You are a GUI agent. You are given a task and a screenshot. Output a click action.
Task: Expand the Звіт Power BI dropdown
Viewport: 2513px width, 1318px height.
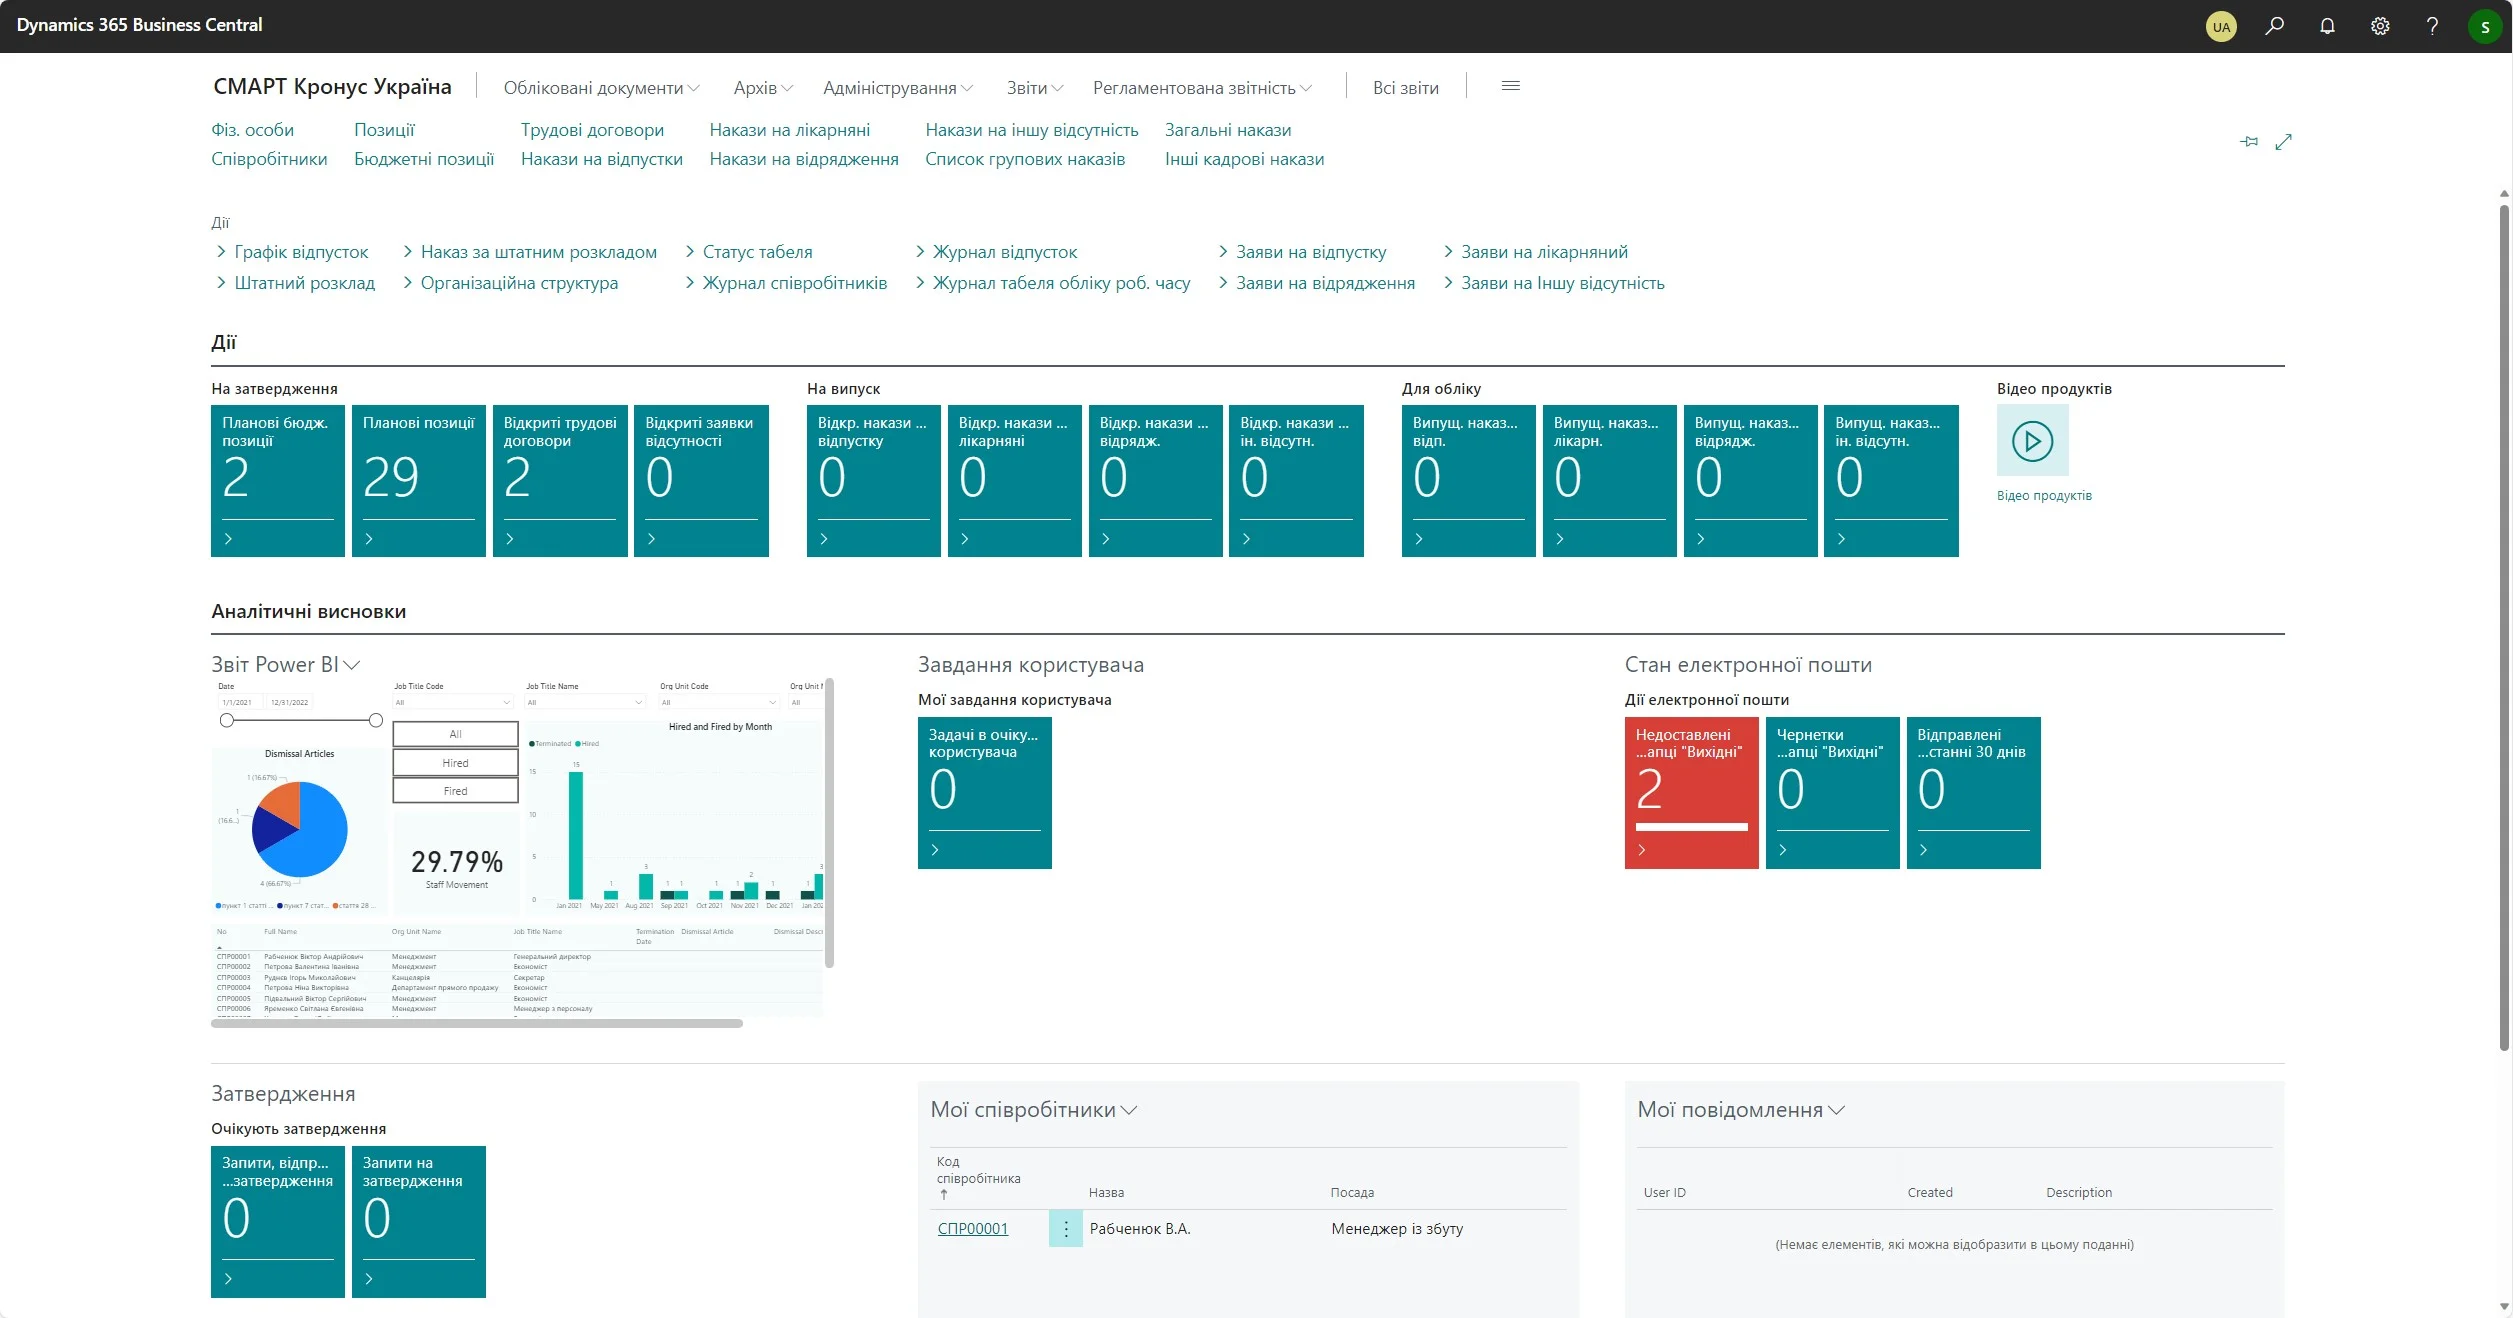(351, 665)
